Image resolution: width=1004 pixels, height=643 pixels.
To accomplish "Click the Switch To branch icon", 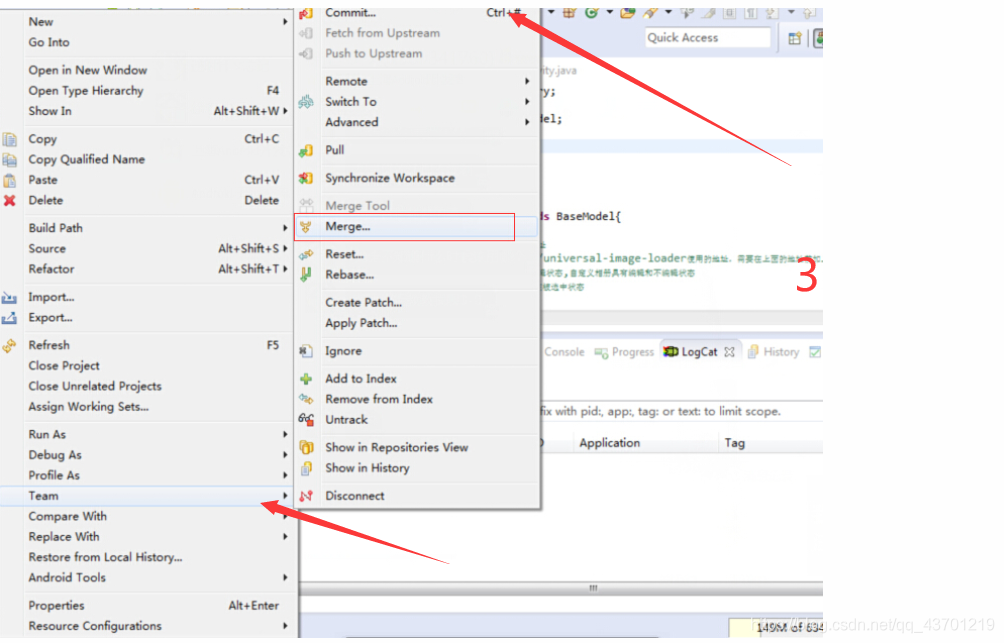I will (306, 102).
